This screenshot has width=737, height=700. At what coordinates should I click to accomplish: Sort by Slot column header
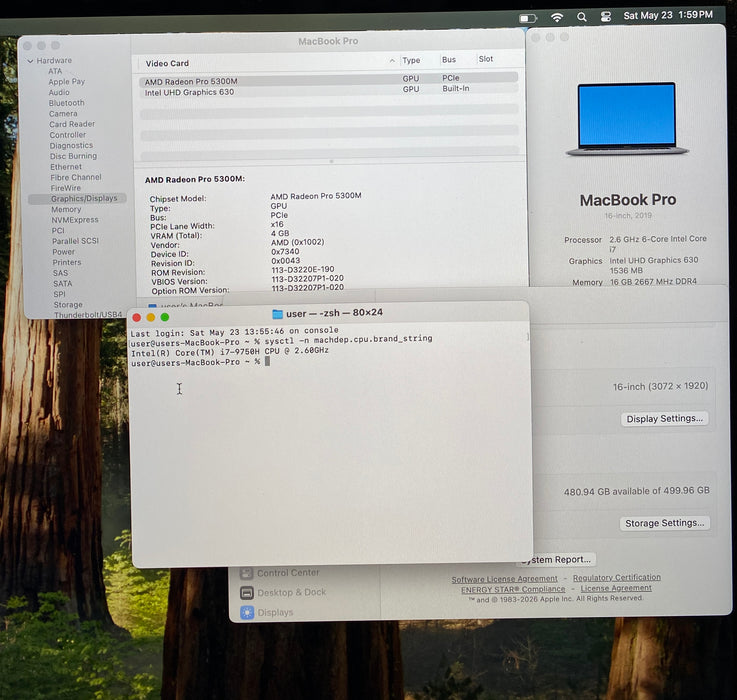486,59
